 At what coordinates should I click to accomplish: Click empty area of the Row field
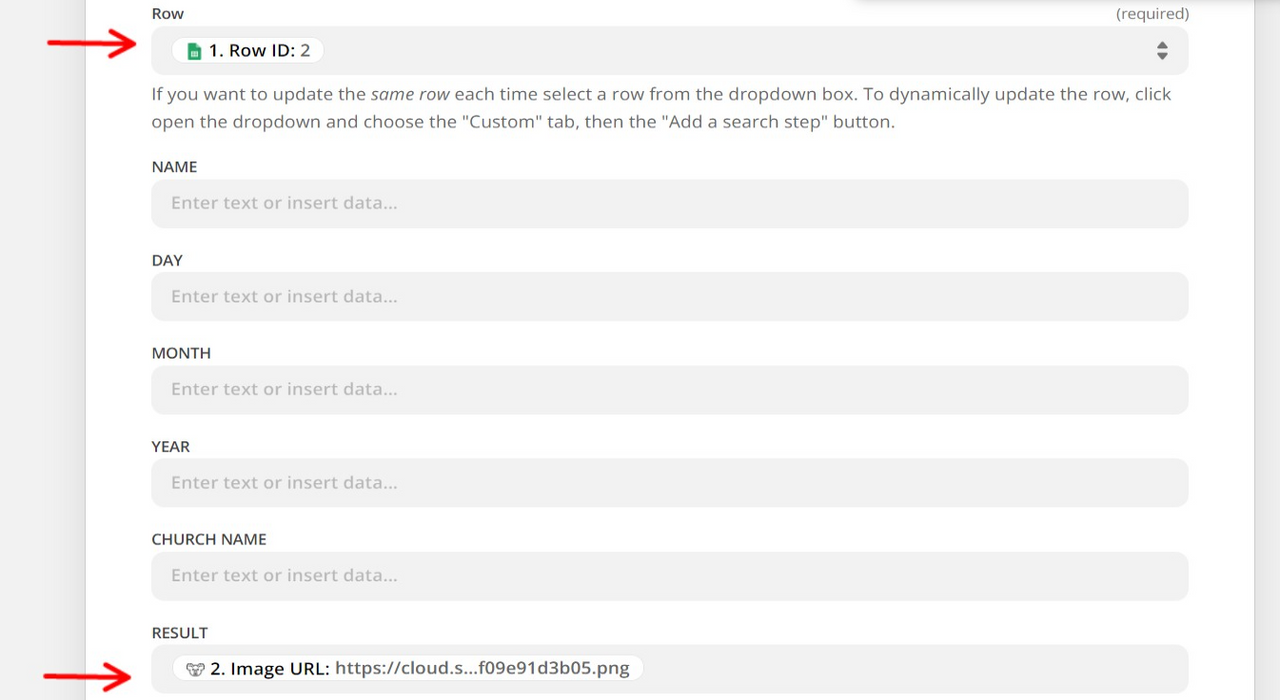point(700,50)
